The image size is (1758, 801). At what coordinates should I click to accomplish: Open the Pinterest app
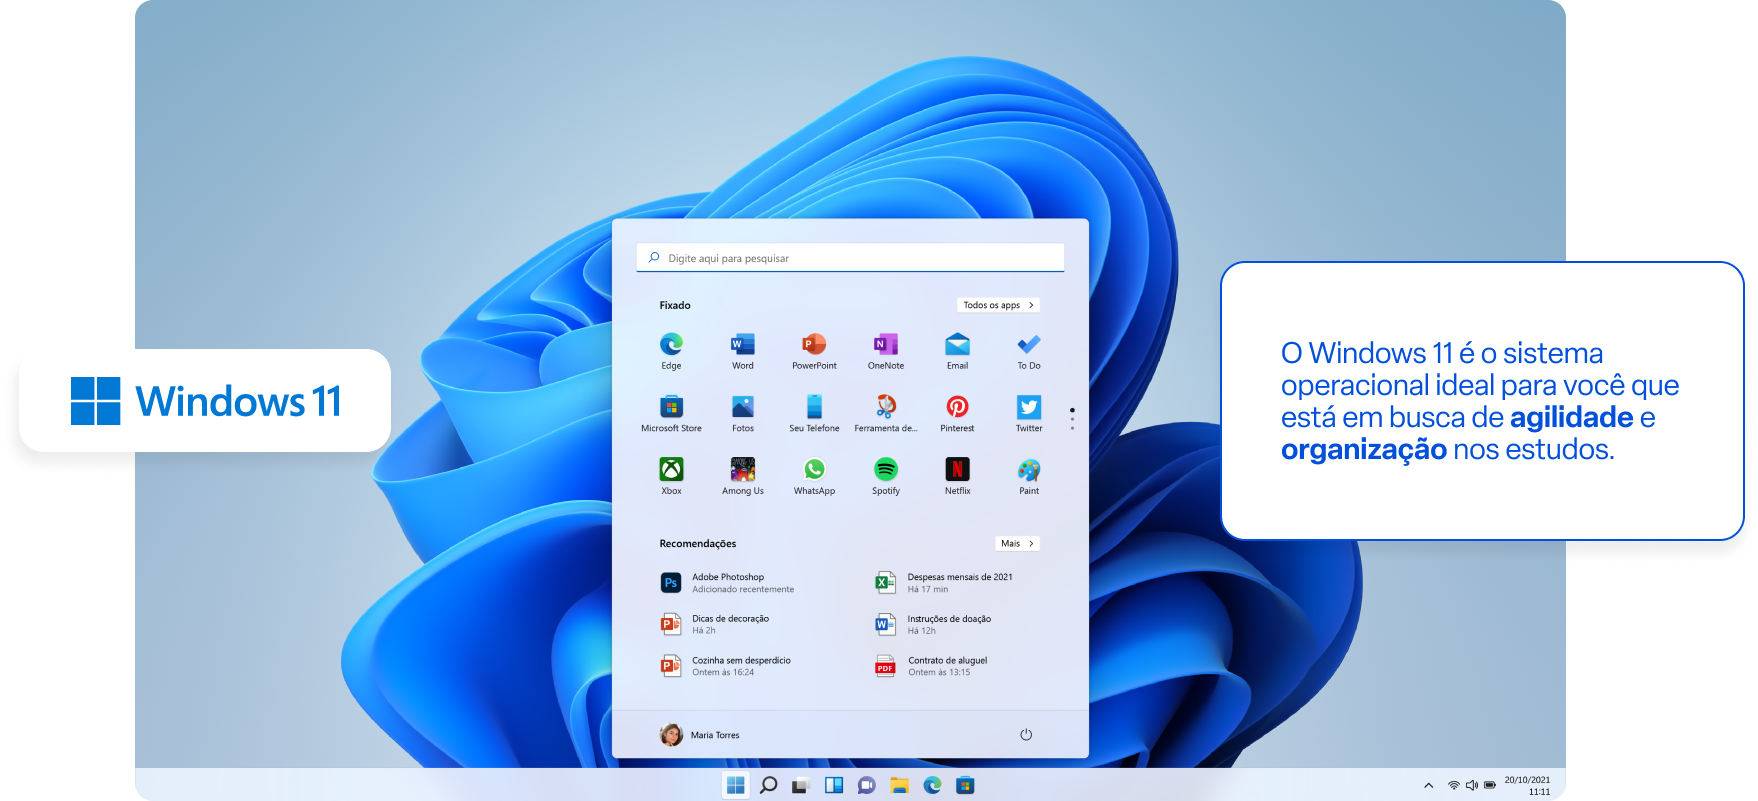tap(957, 413)
